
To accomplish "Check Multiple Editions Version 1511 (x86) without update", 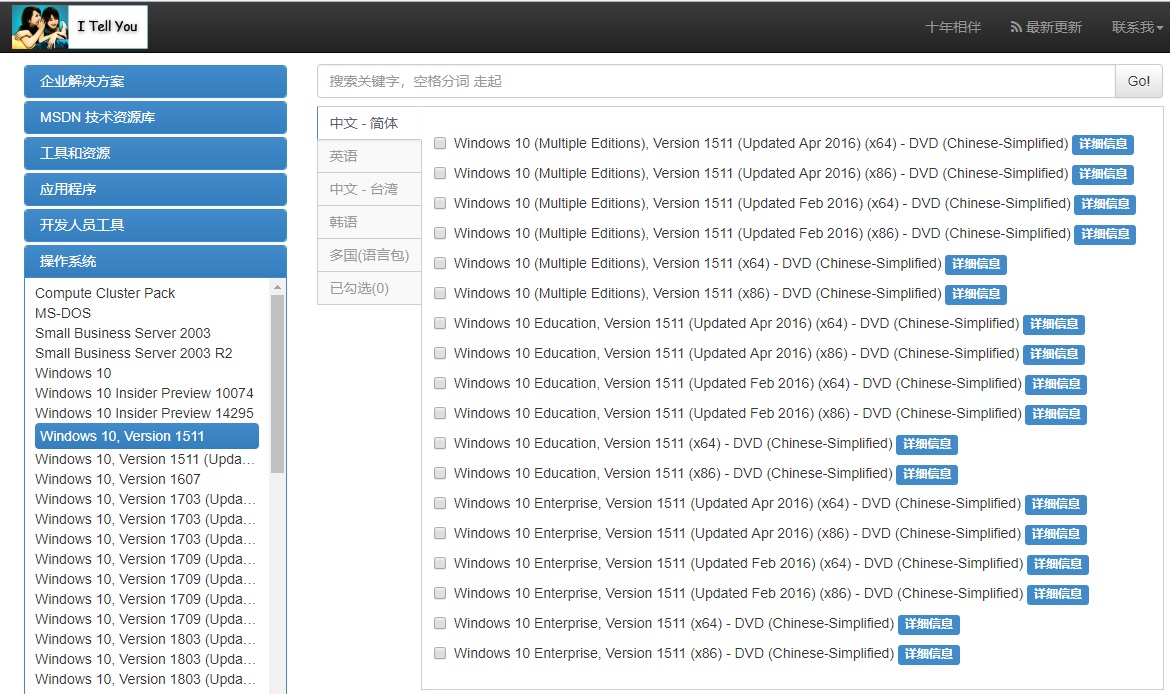I will [440, 293].
